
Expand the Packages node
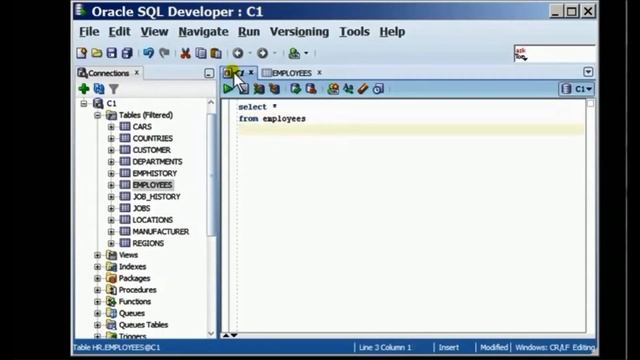[97, 278]
